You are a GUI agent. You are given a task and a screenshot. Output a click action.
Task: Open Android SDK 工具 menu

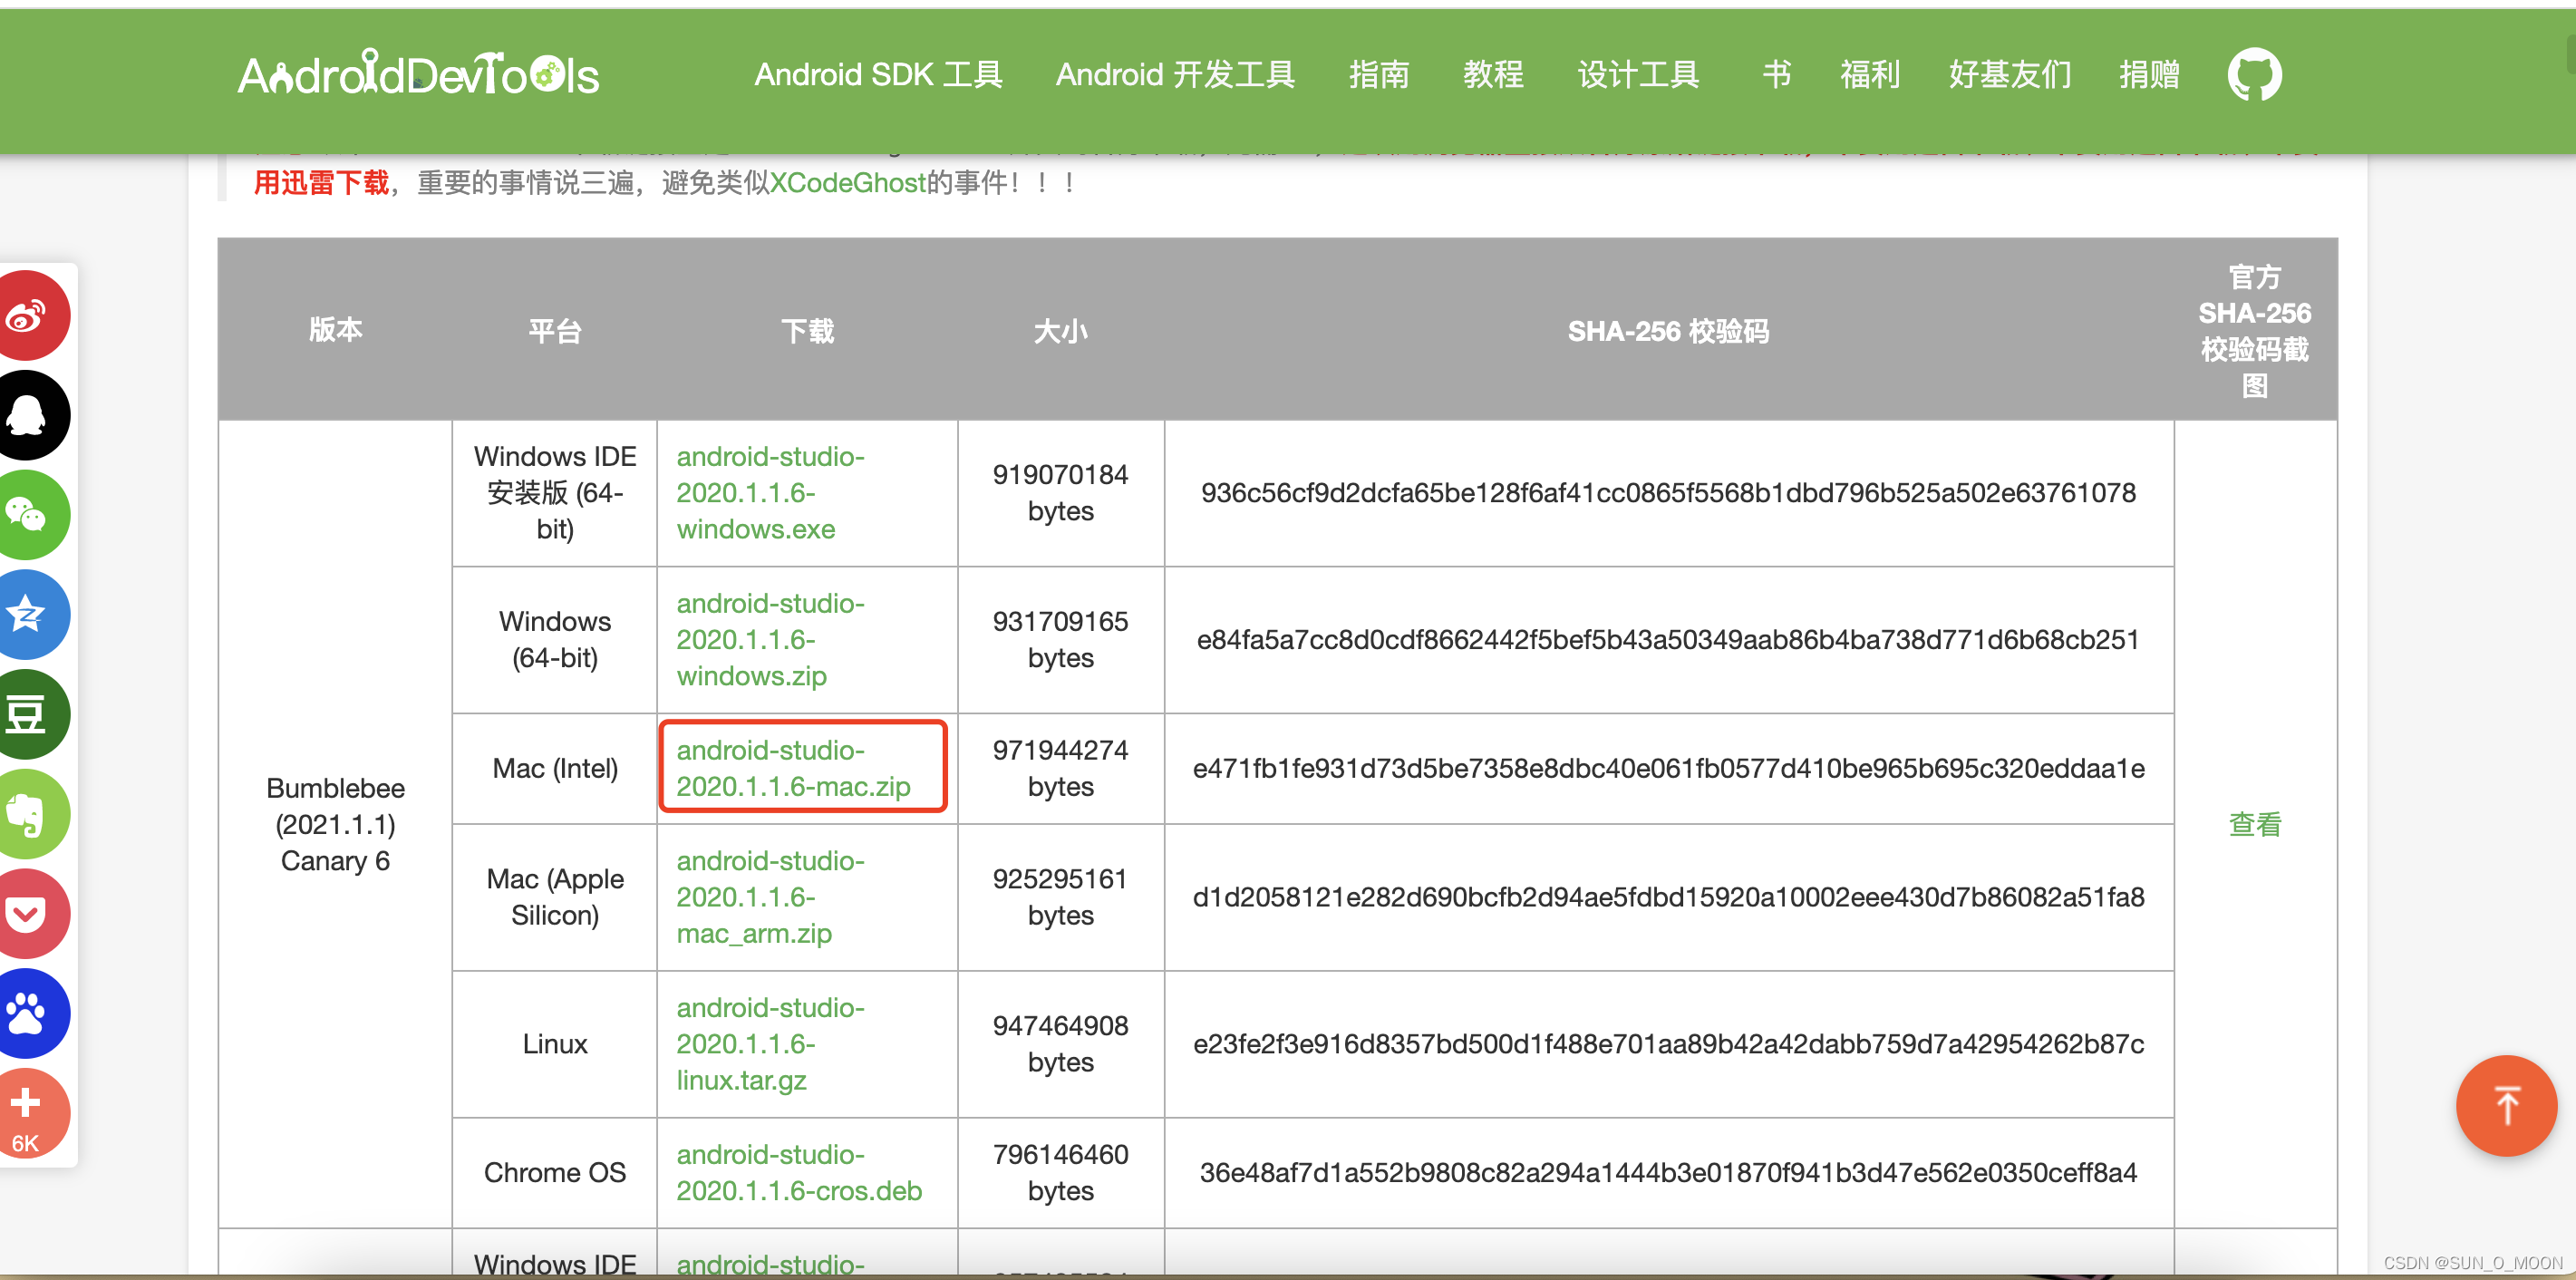pos(878,75)
